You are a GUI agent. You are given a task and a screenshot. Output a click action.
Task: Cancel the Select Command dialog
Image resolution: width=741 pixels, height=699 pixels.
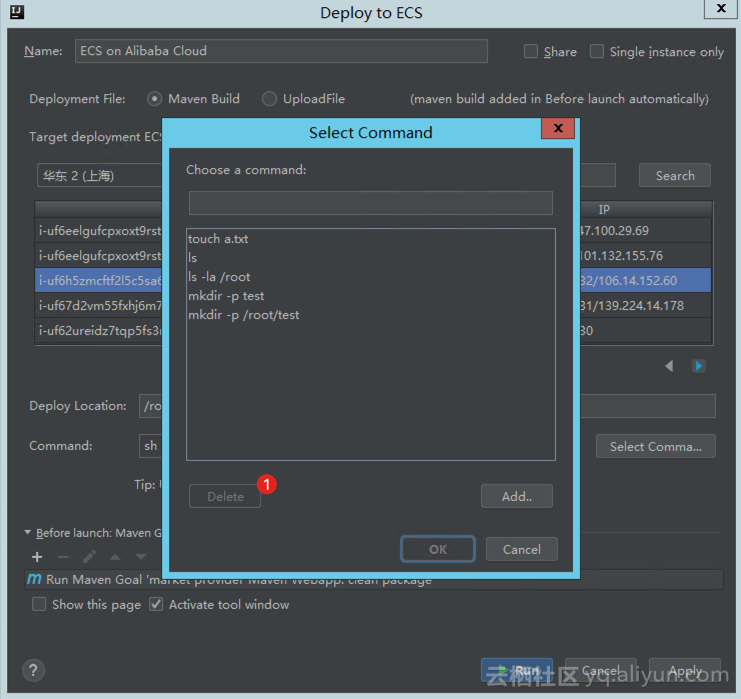(x=522, y=549)
